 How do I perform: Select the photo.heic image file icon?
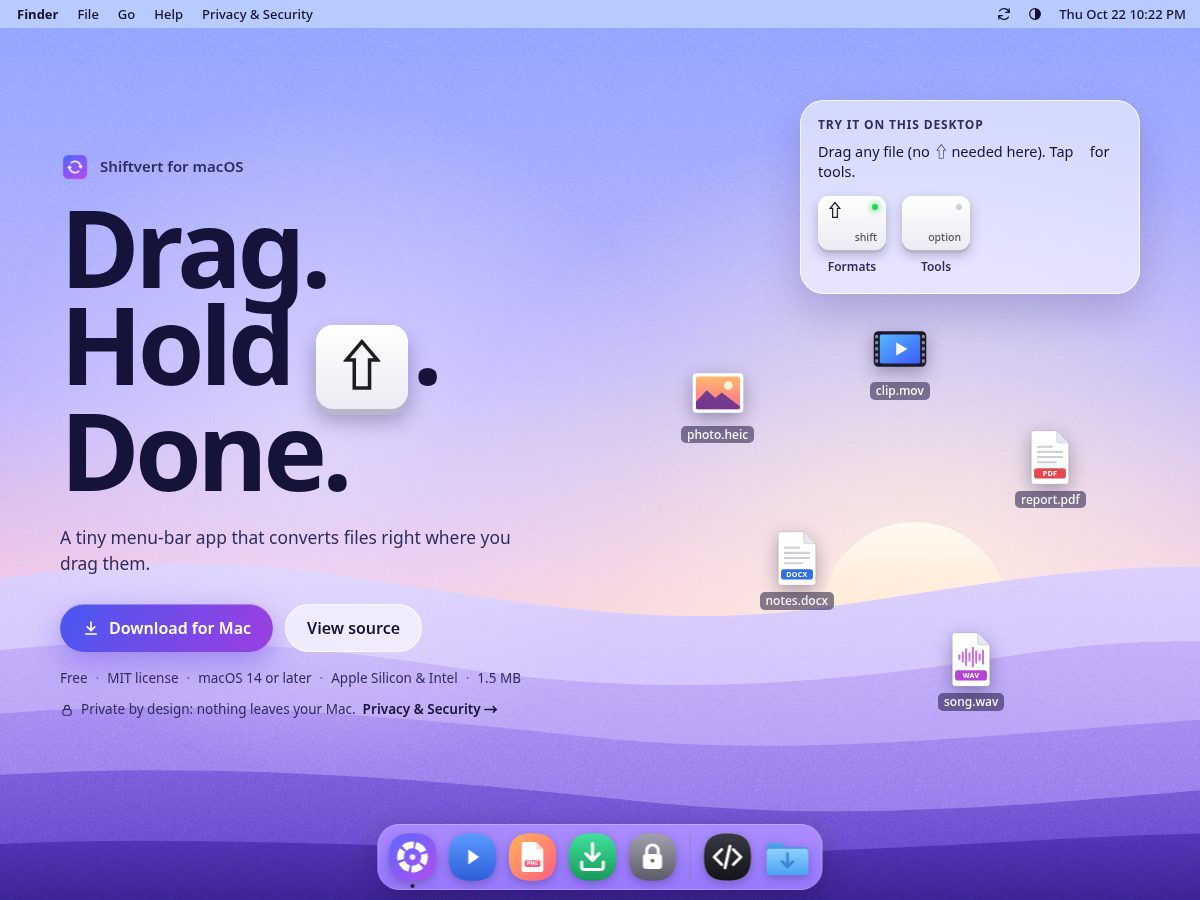[x=718, y=393]
